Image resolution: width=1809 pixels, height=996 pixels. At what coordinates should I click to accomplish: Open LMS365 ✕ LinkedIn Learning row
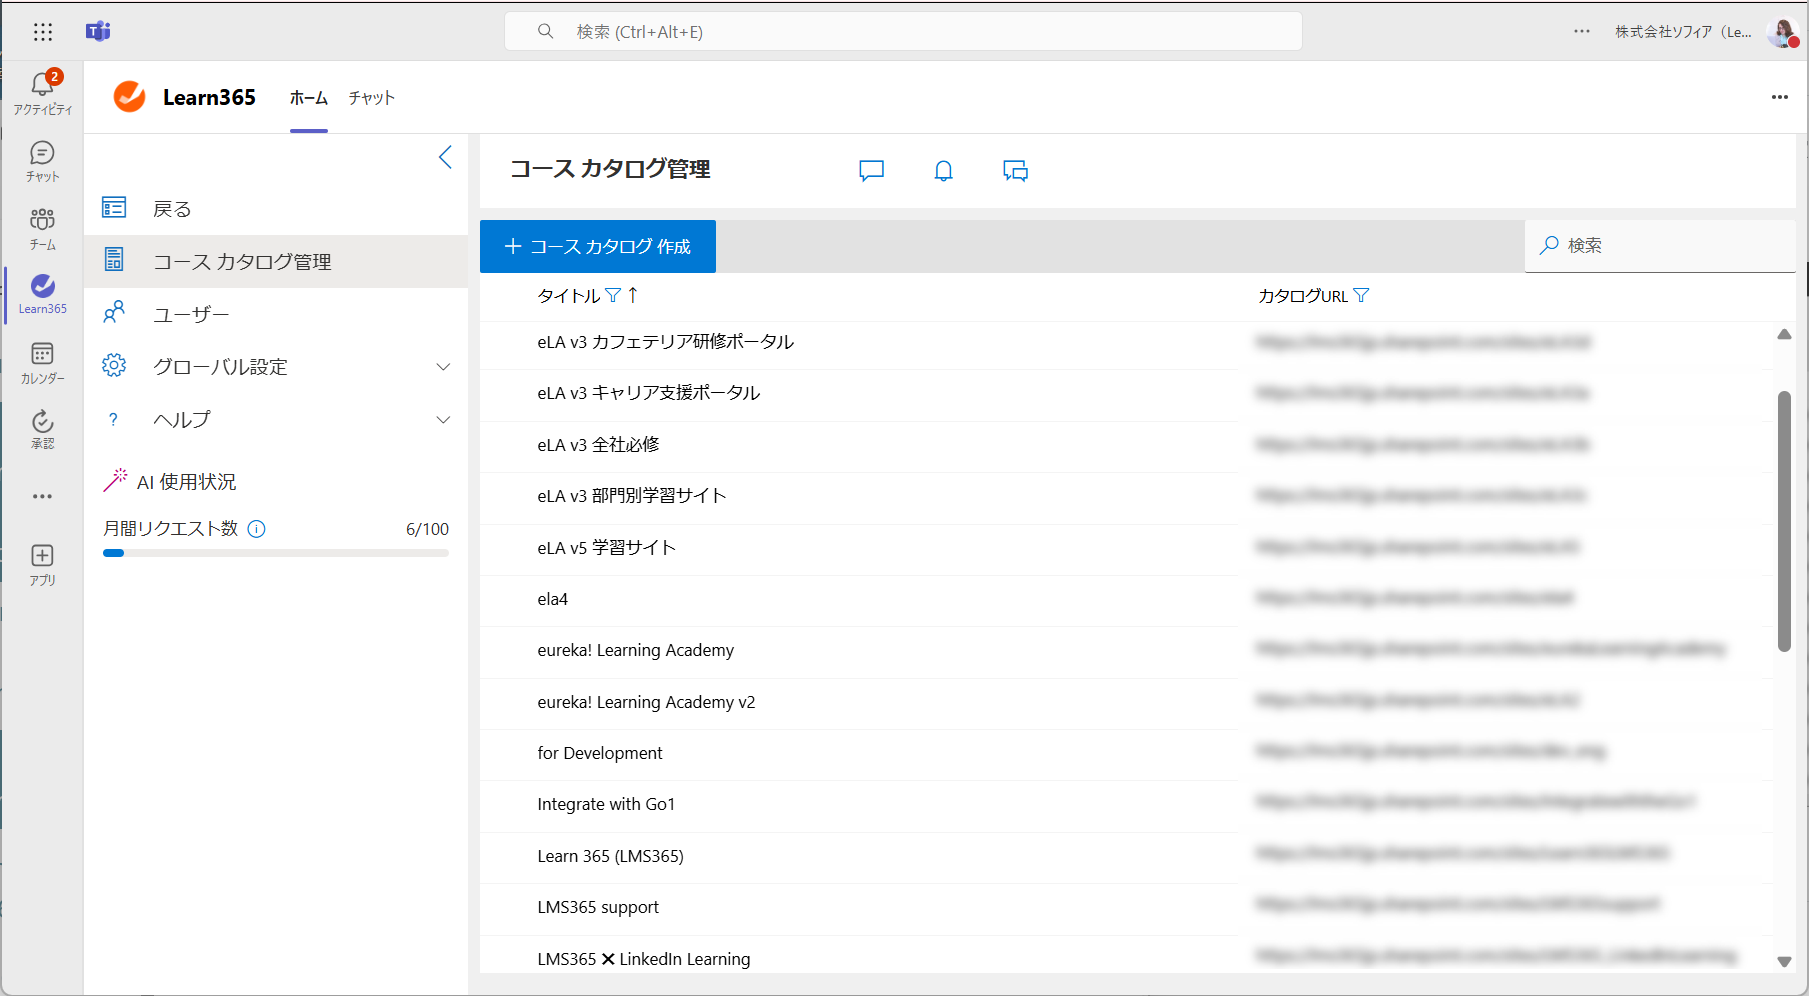pyautogui.click(x=644, y=959)
